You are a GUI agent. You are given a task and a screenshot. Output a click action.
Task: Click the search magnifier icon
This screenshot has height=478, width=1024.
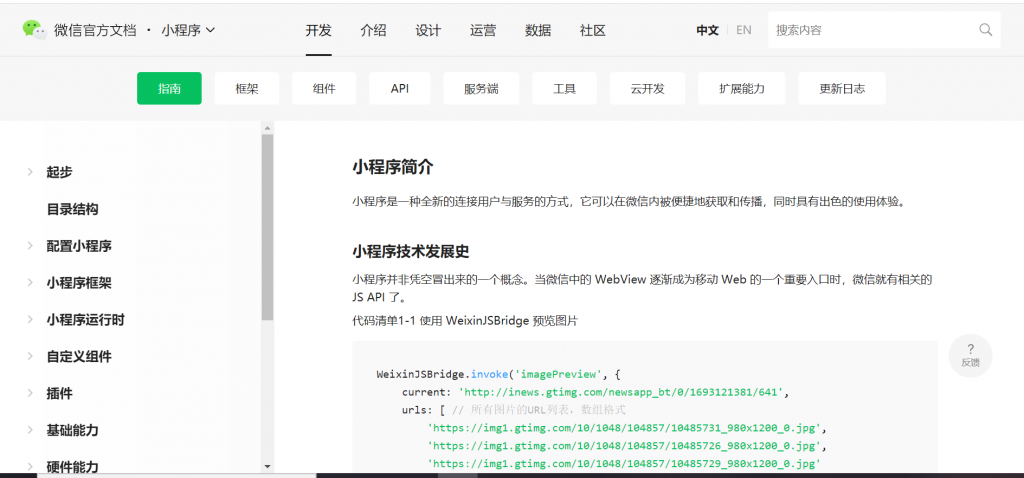tap(985, 29)
